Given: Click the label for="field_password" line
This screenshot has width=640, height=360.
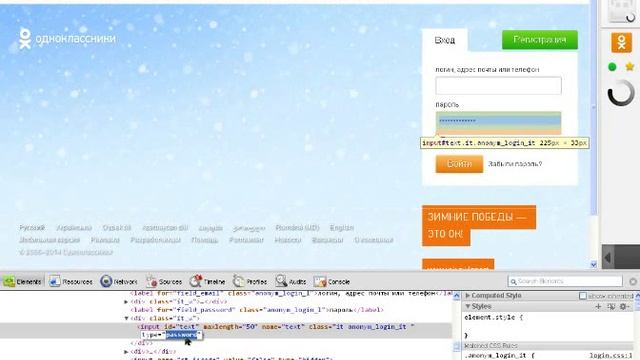Looking at the screenshot, I should [257, 310].
